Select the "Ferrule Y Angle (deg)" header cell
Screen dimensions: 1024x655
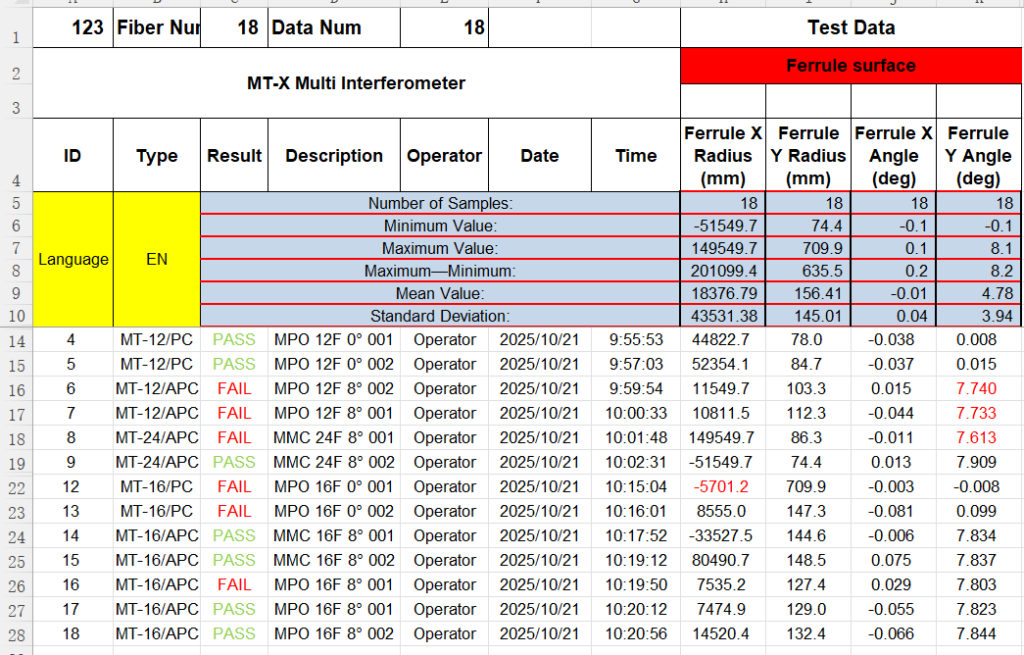coord(978,155)
